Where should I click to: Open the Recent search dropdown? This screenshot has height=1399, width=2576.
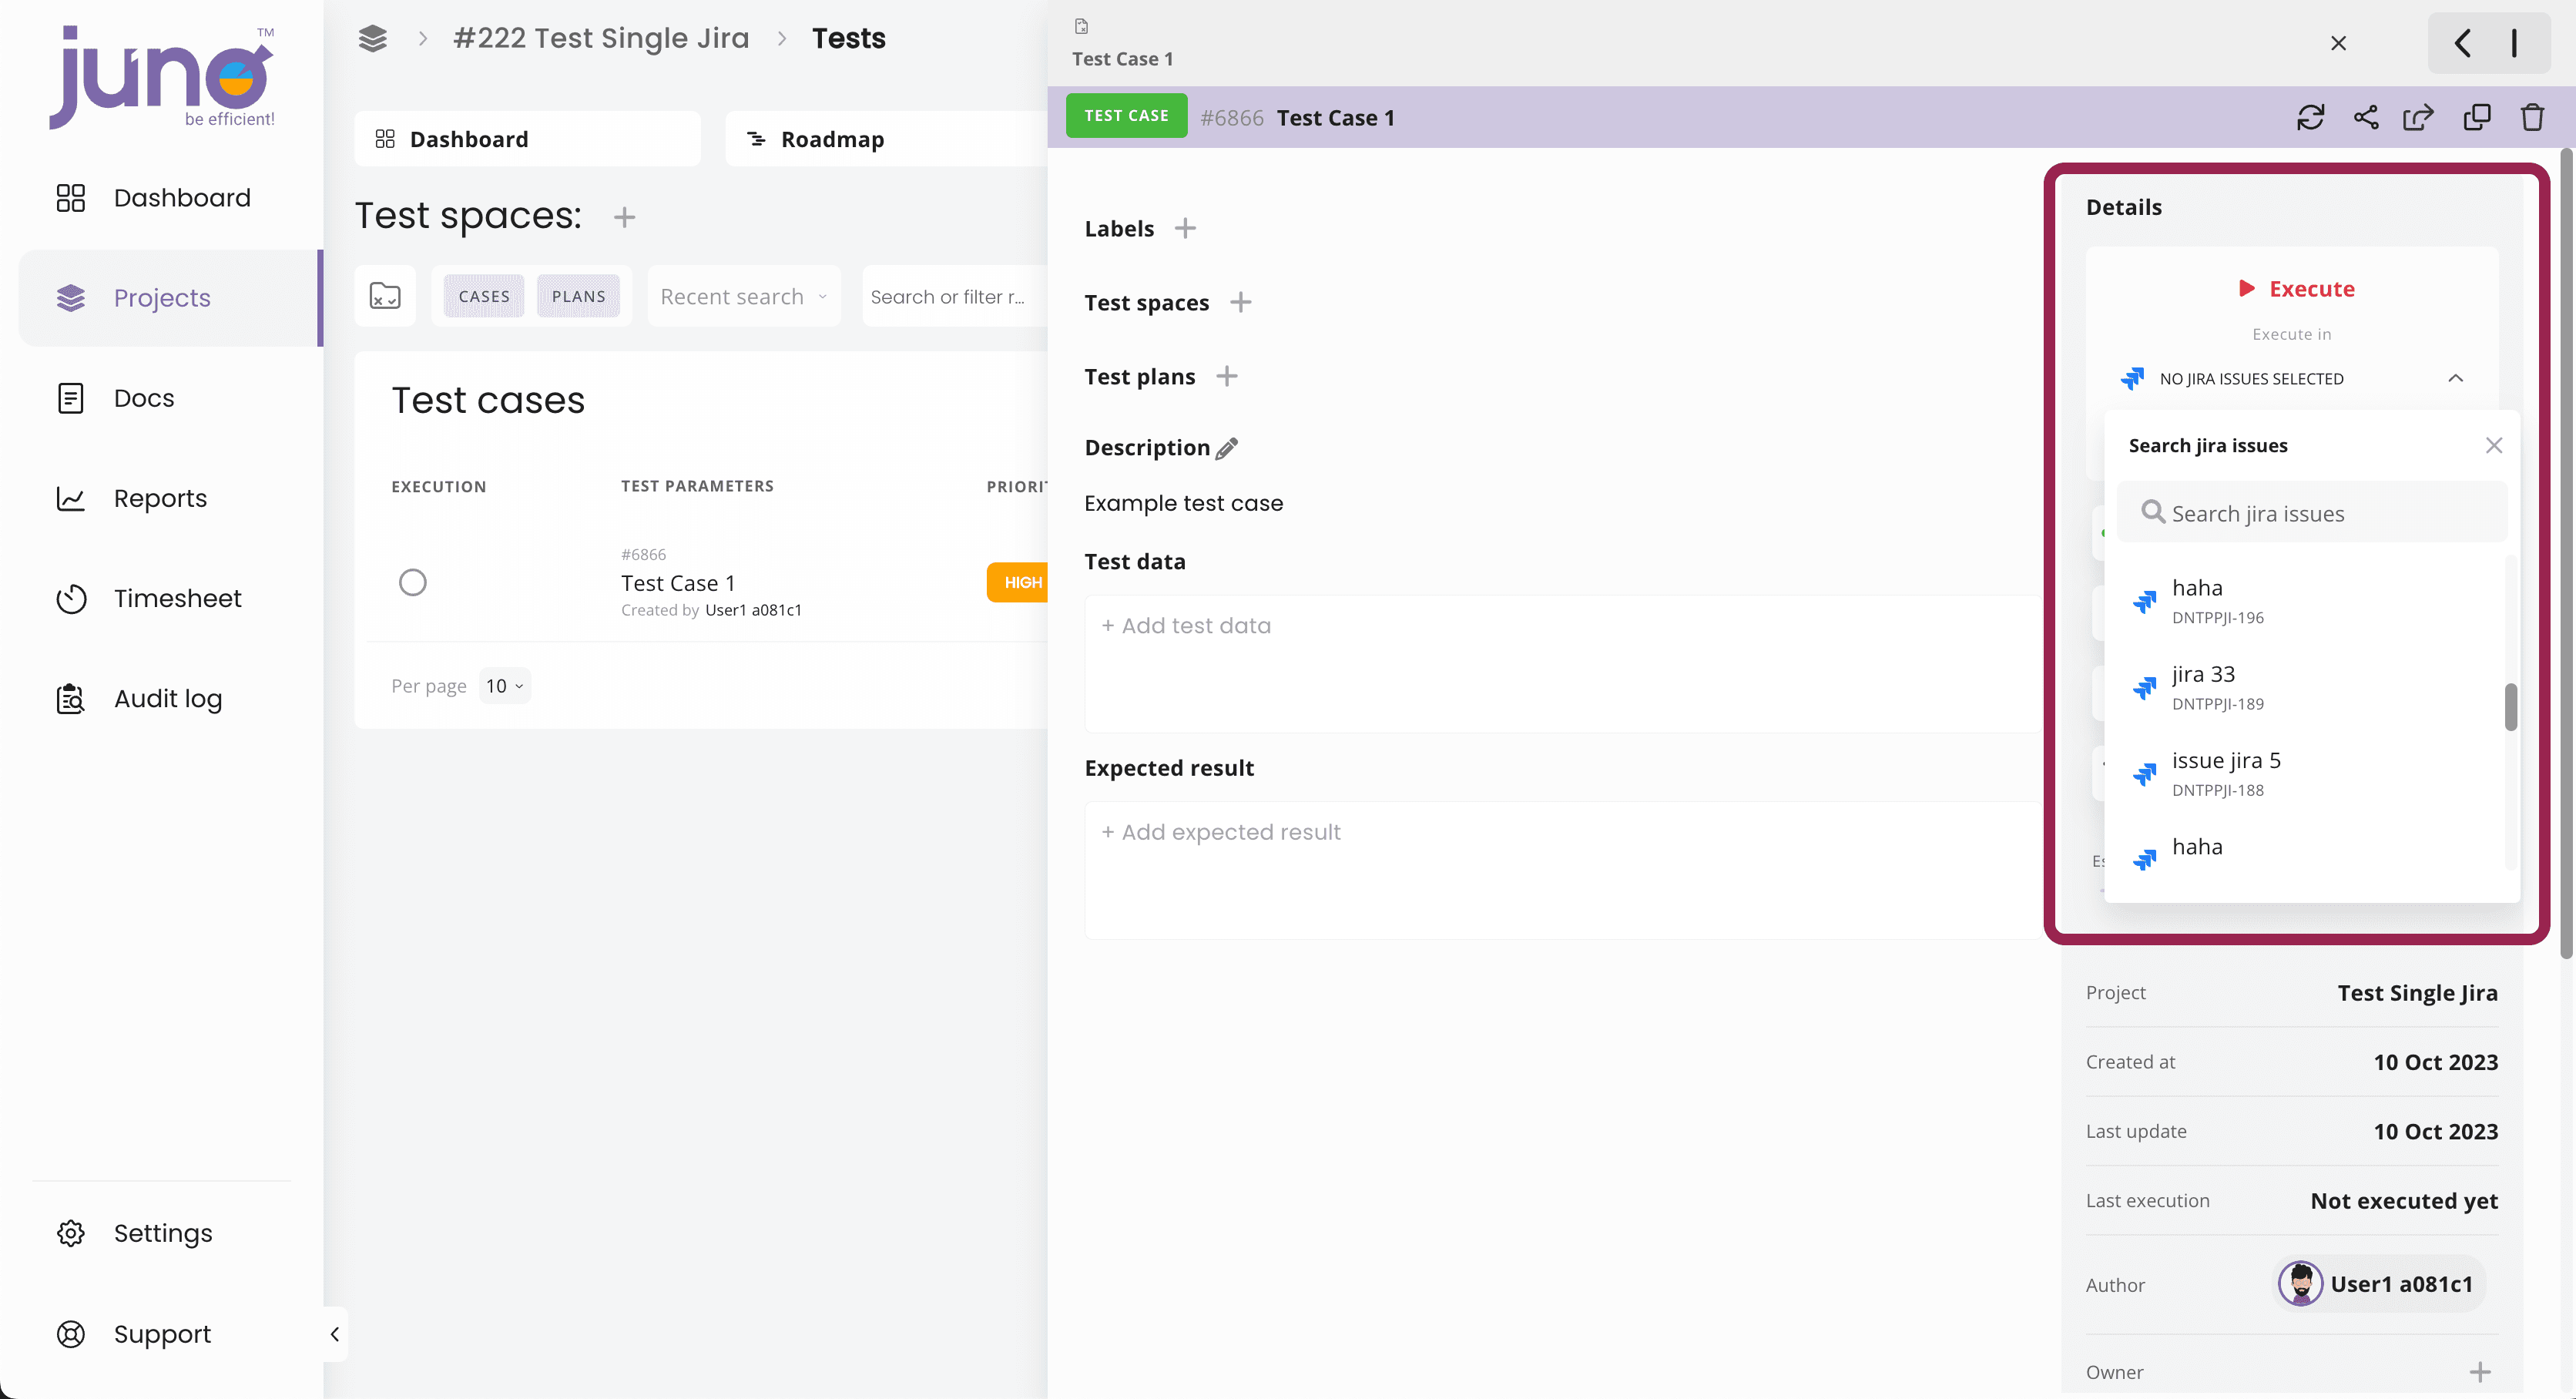coord(744,296)
